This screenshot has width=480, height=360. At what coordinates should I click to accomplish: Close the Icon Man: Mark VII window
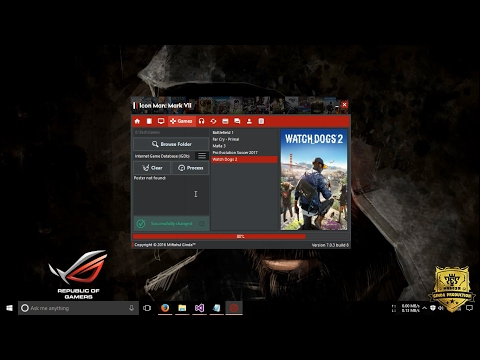[x=344, y=105]
